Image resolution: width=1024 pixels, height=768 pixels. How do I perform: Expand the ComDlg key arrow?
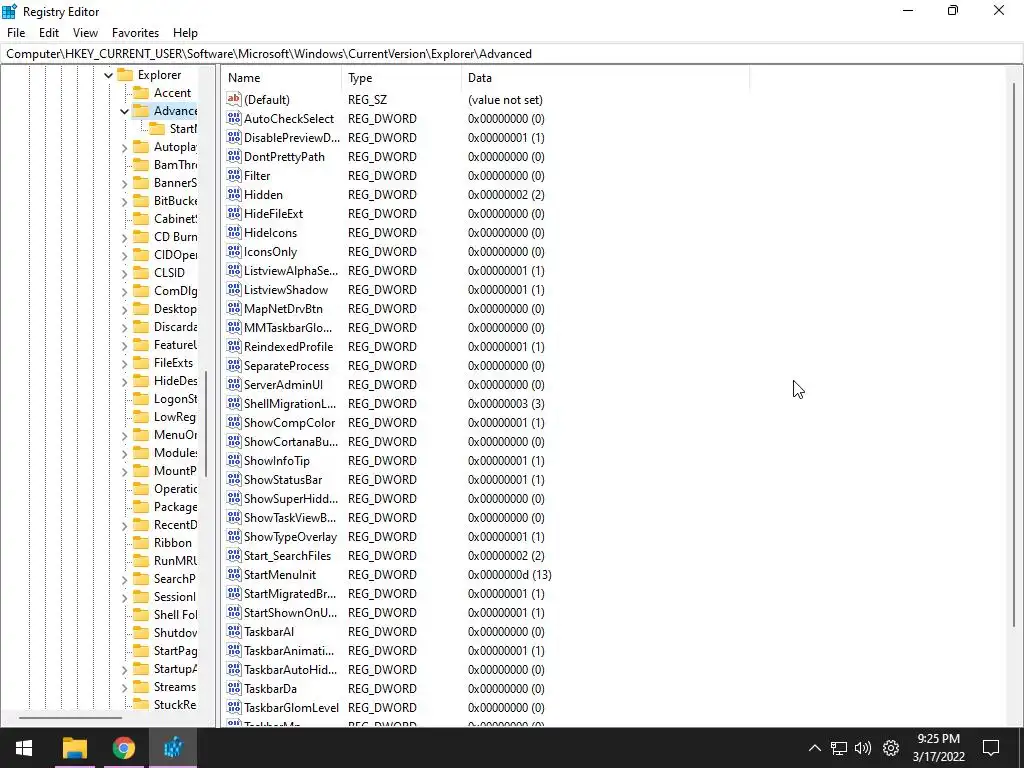124,291
